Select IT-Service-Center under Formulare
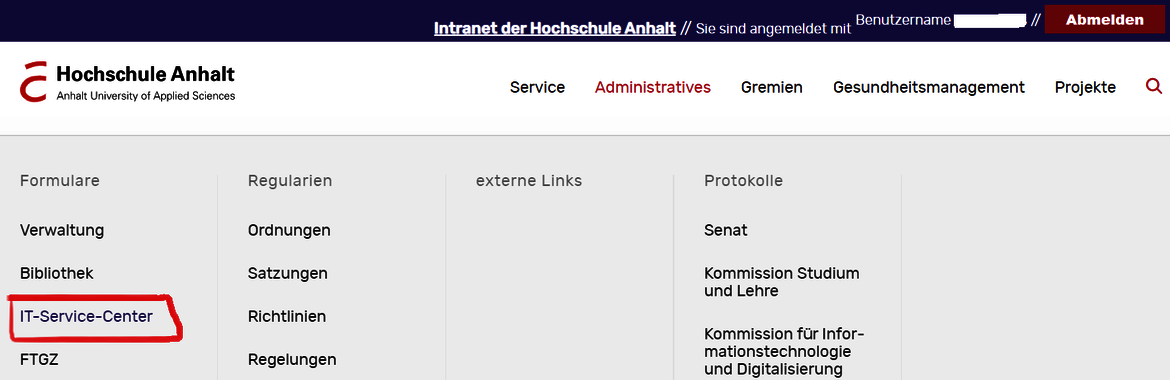The height and width of the screenshot is (380, 1170). 87,317
